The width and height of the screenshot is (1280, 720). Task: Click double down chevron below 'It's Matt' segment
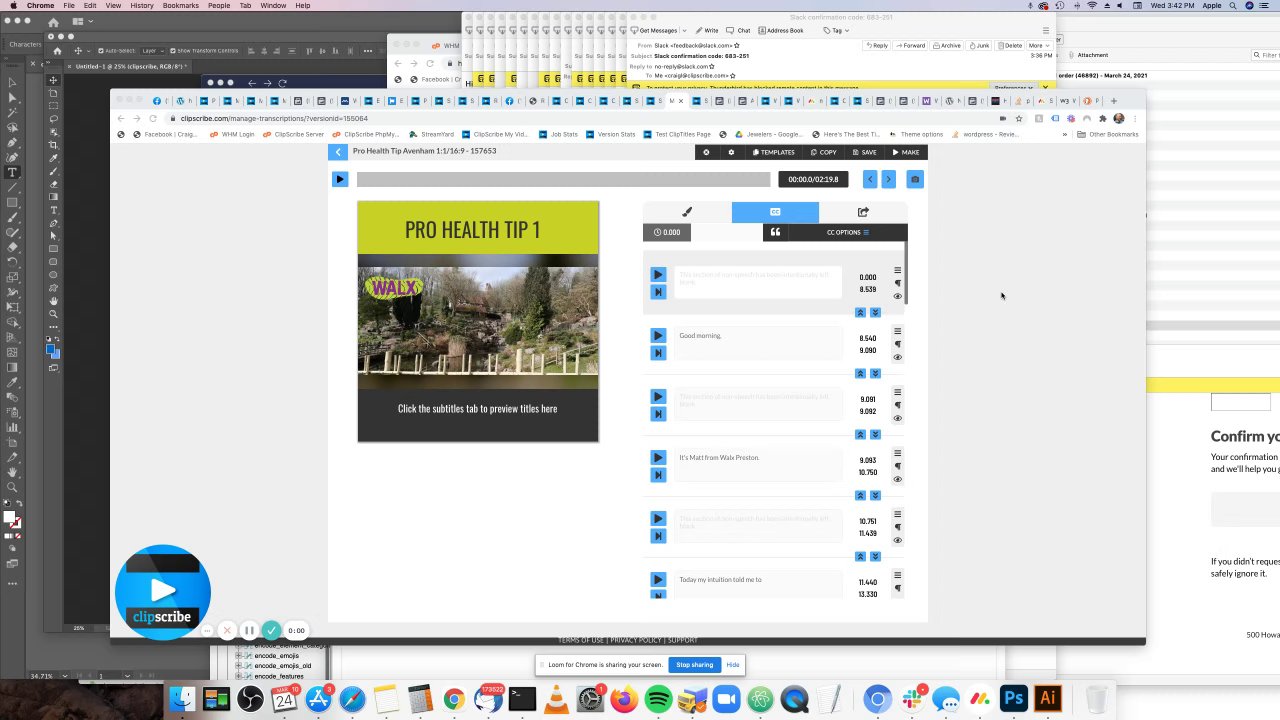point(875,496)
